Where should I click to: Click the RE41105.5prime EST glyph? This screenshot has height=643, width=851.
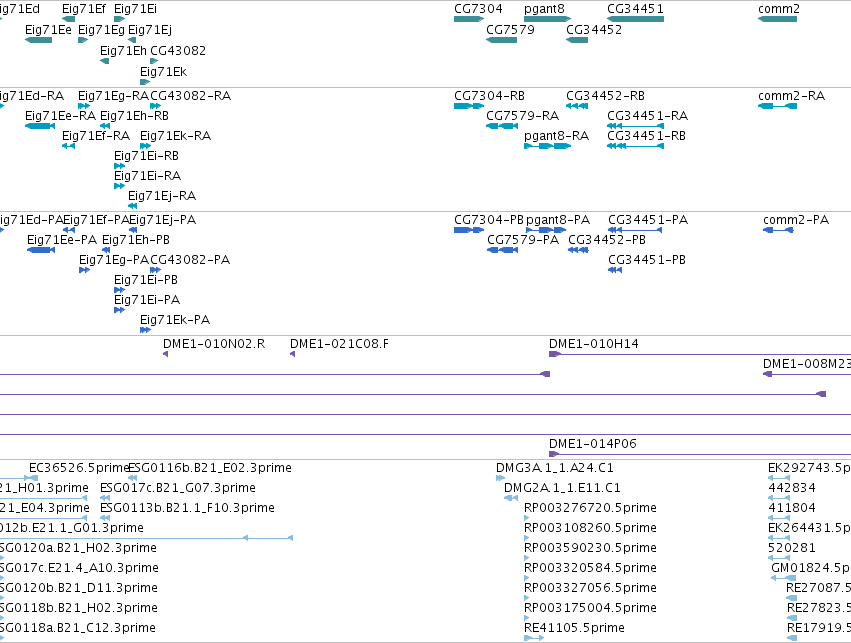click(534, 638)
